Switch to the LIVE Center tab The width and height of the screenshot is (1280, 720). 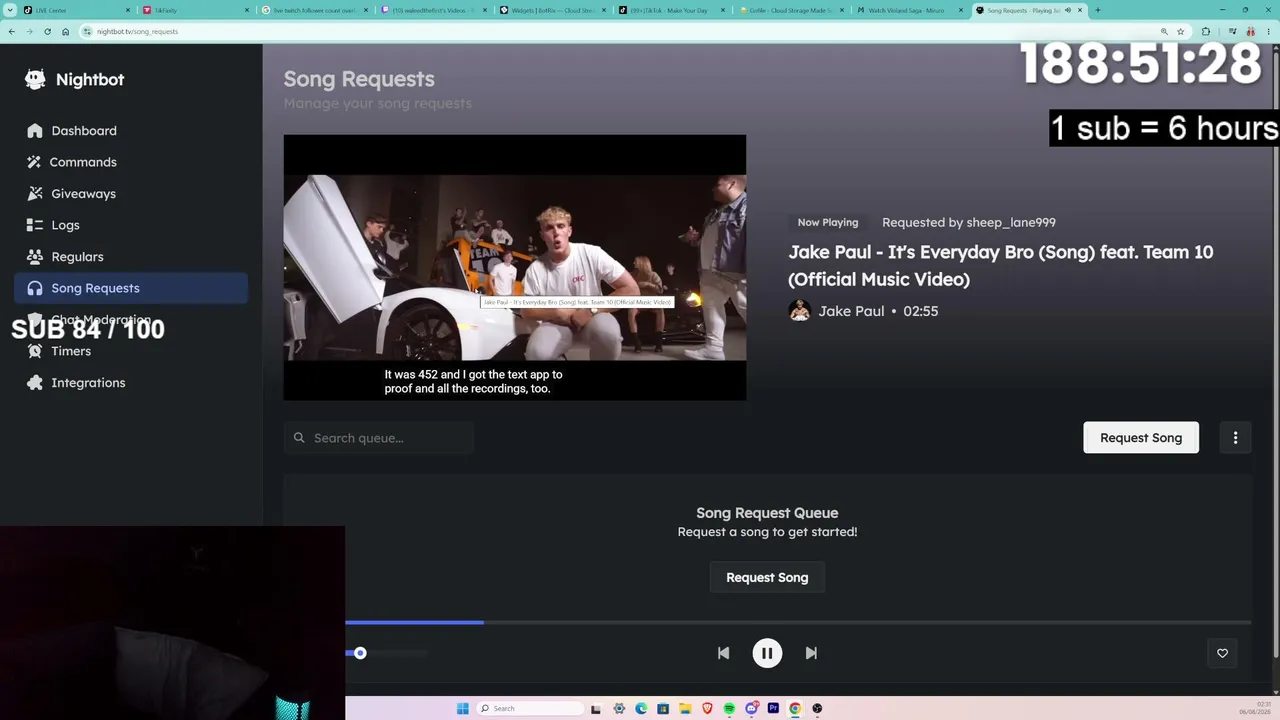click(x=75, y=10)
